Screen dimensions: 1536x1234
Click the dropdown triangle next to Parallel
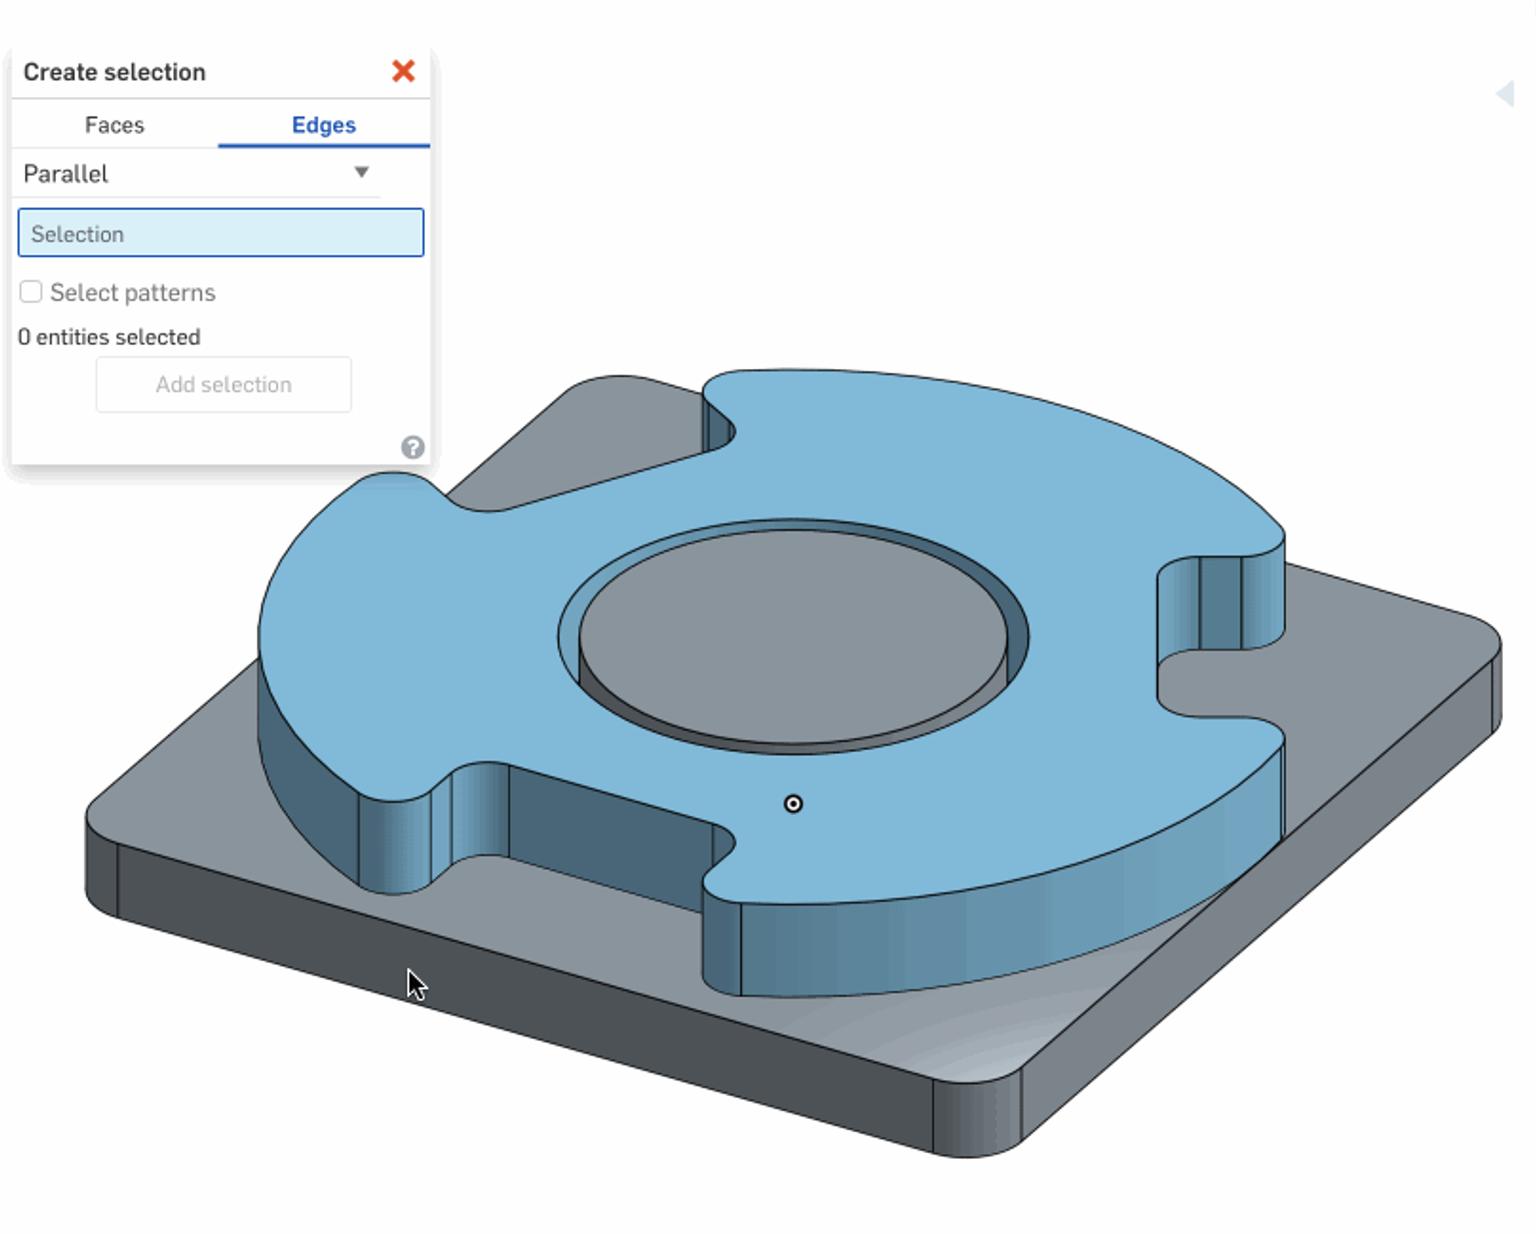363,172
